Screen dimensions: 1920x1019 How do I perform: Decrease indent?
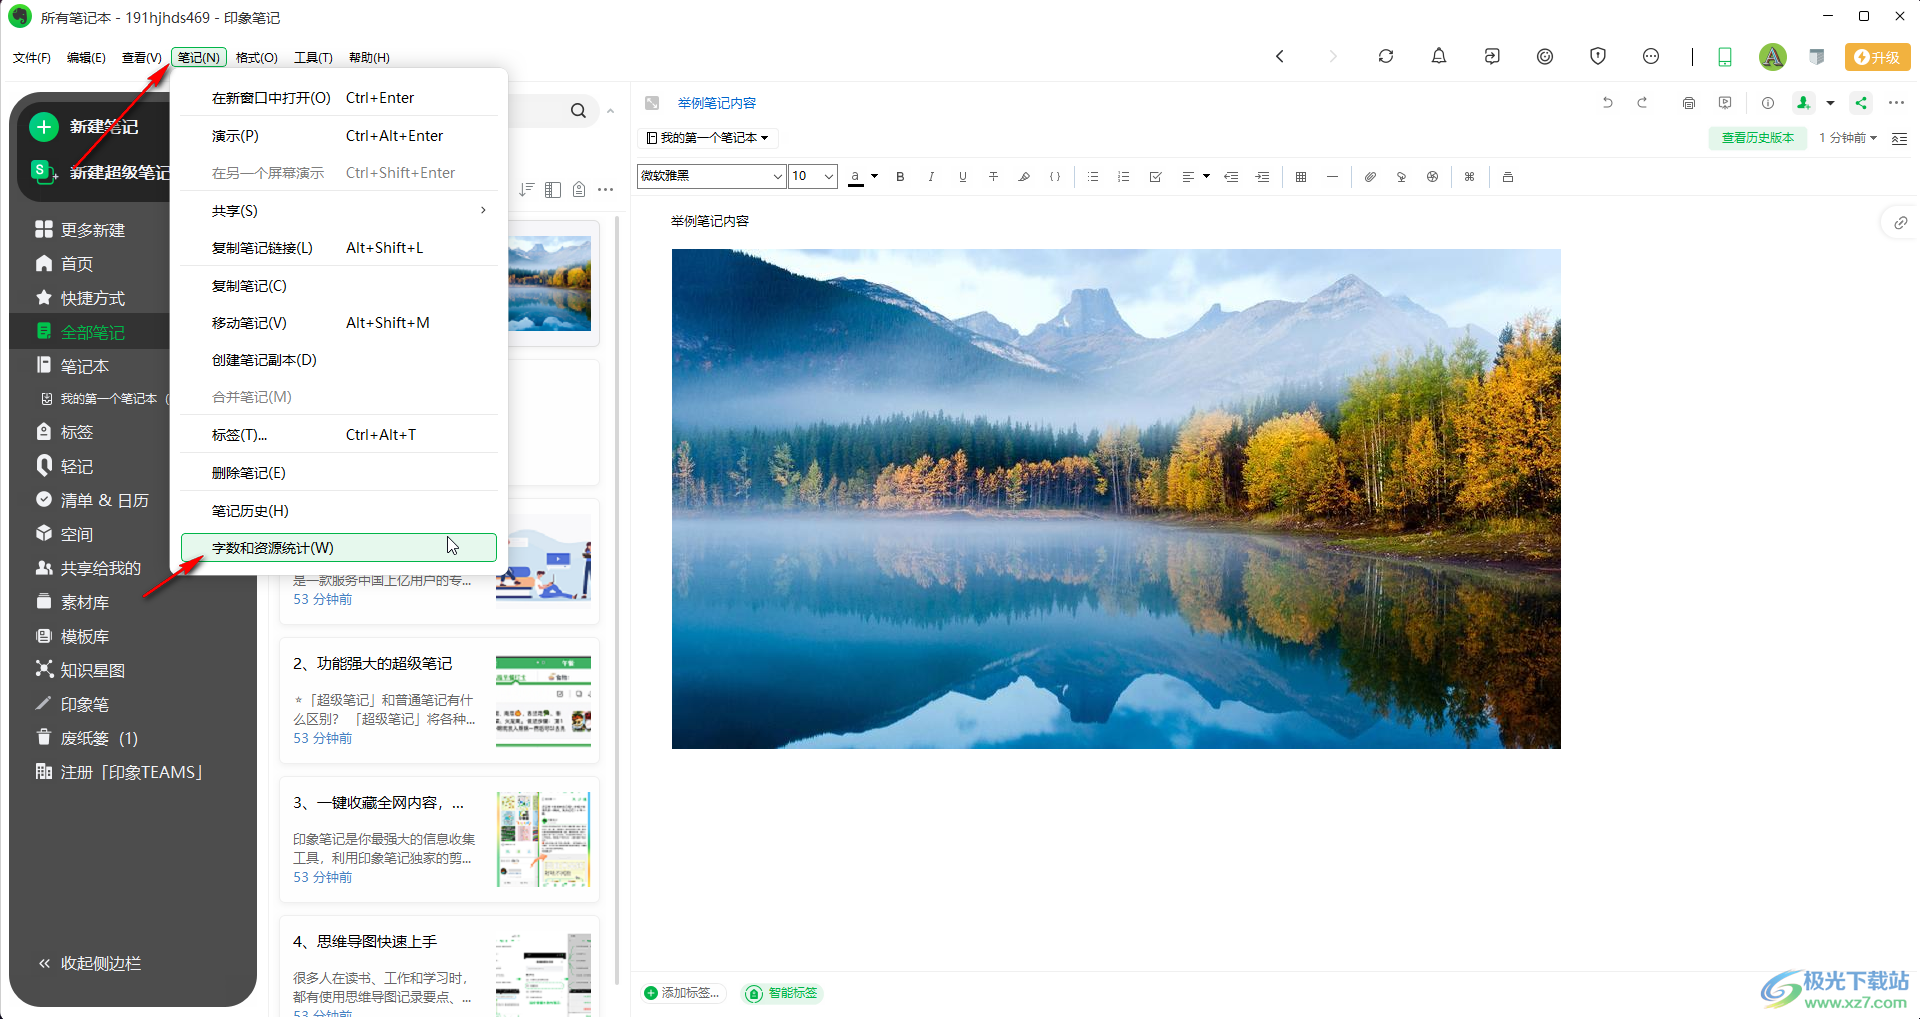pyautogui.click(x=1232, y=177)
